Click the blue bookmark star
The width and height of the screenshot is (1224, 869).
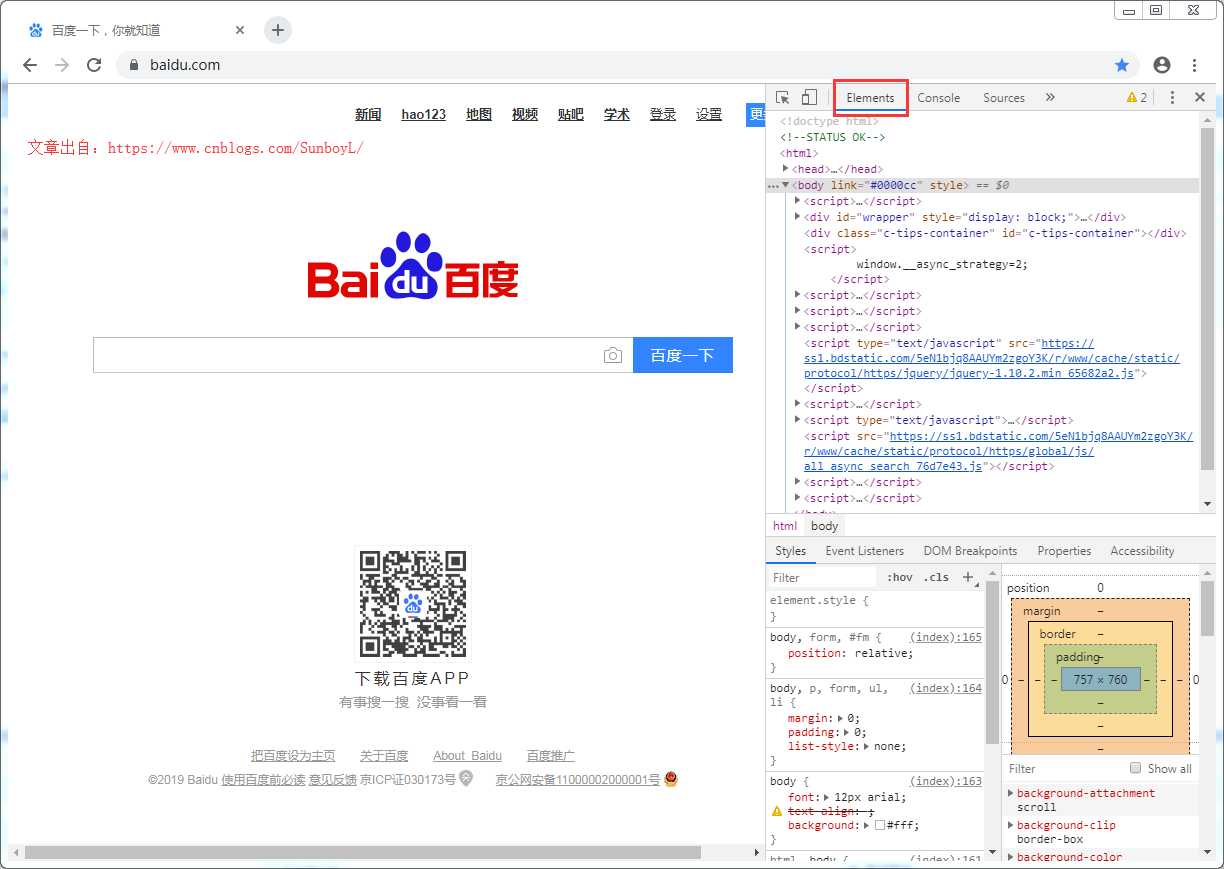(x=1122, y=65)
